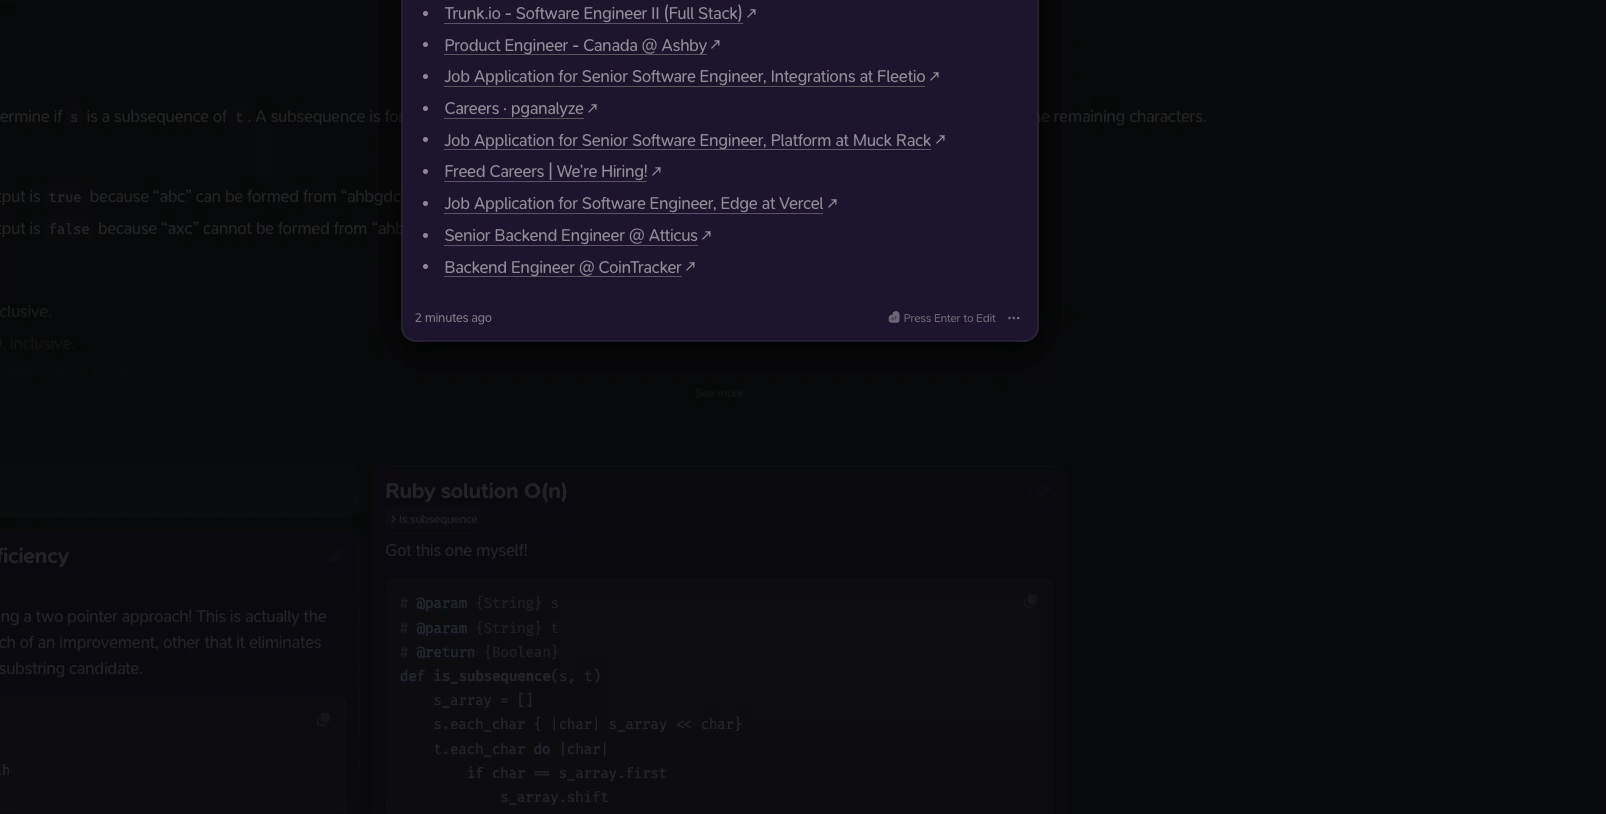Click the '2 minutes ago' timestamp
The height and width of the screenshot is (814, 1606).
[453, 318]
